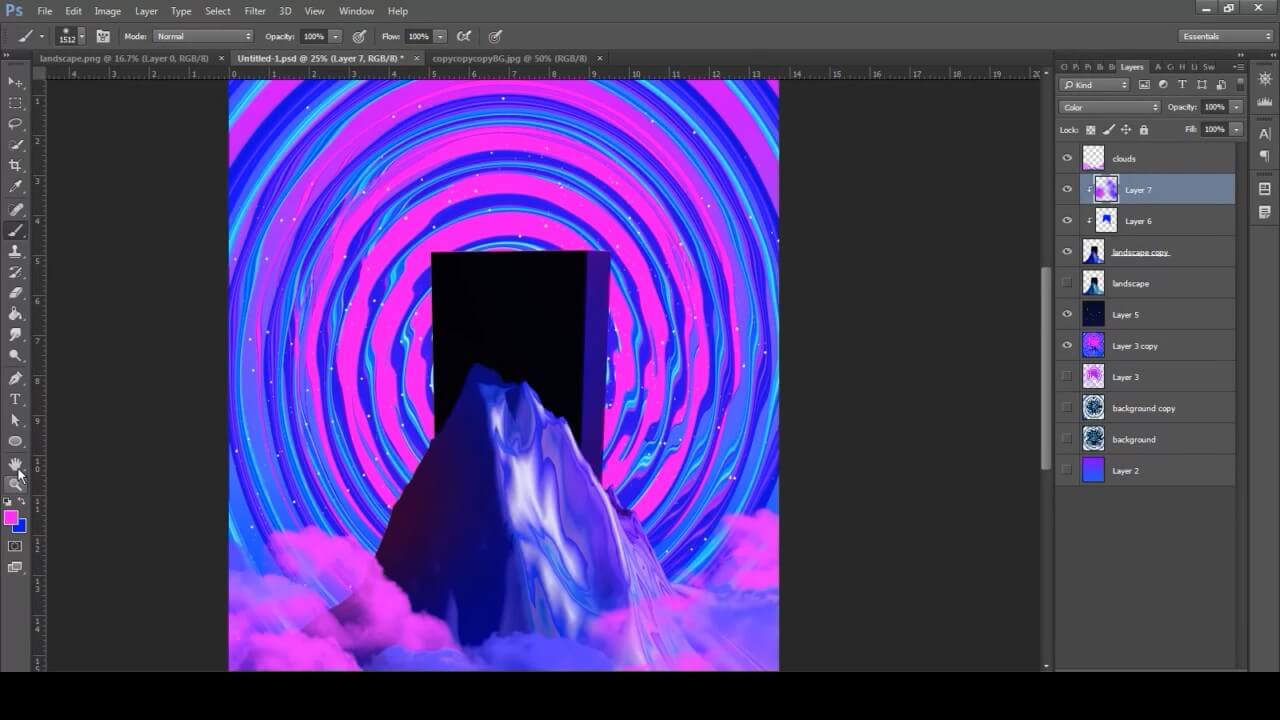Show the hidden landscape layer
This screenshot has width=1280, height=720.
1067,283
